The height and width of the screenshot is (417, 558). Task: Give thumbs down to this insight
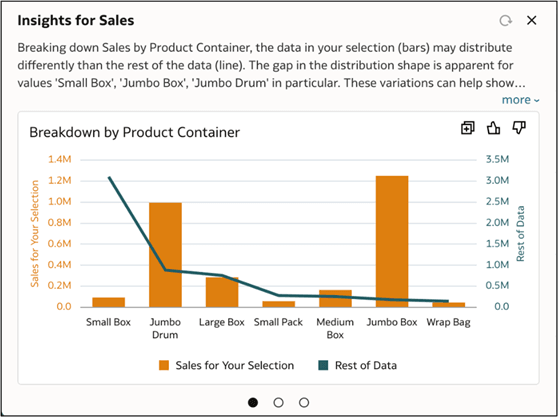(x=519, y=128)
